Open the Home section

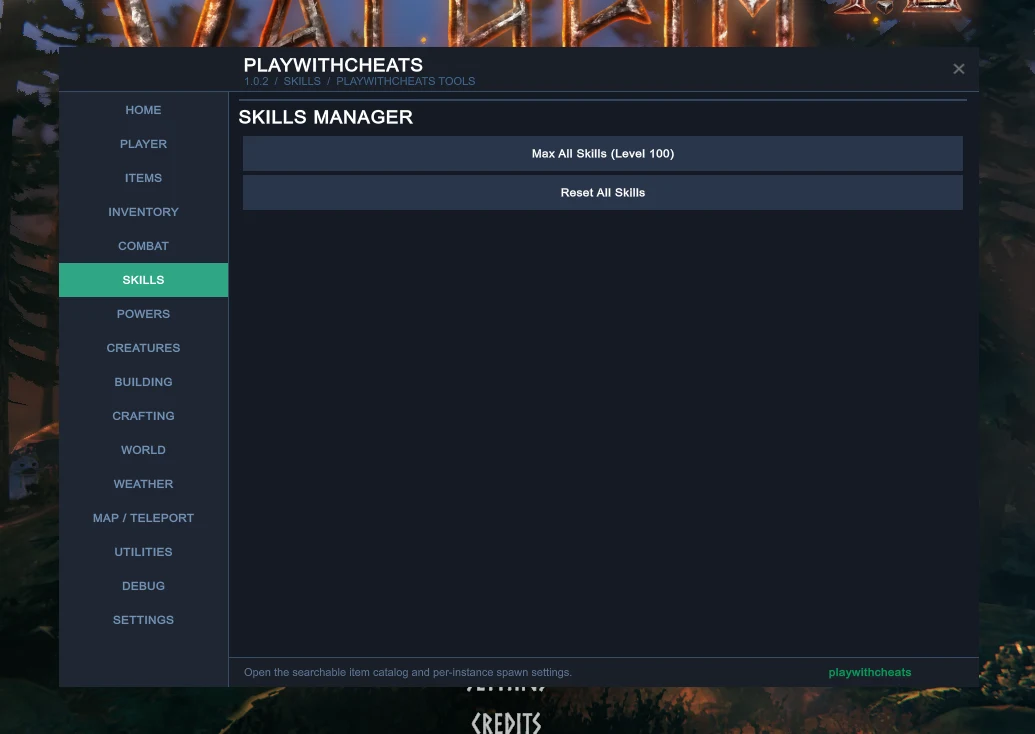pyautogui.click(x=143, y=110)
